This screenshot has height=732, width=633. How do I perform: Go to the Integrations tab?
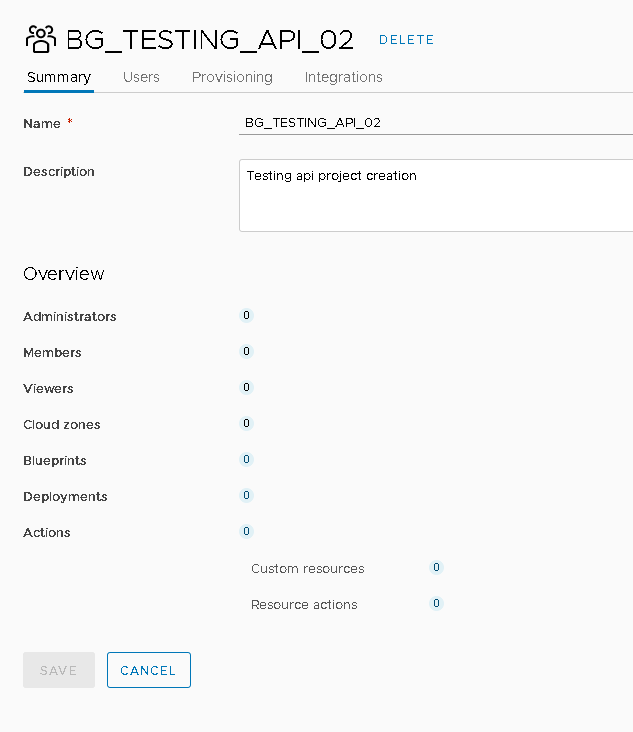tap(343, 77)
